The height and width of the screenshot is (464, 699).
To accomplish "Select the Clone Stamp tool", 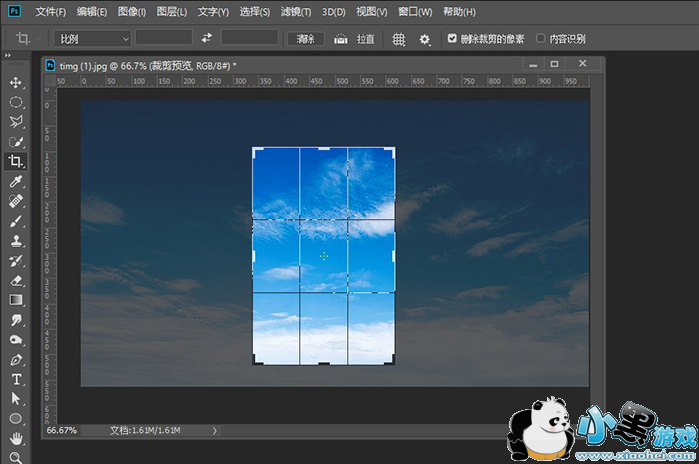I will tap(16, 241).
